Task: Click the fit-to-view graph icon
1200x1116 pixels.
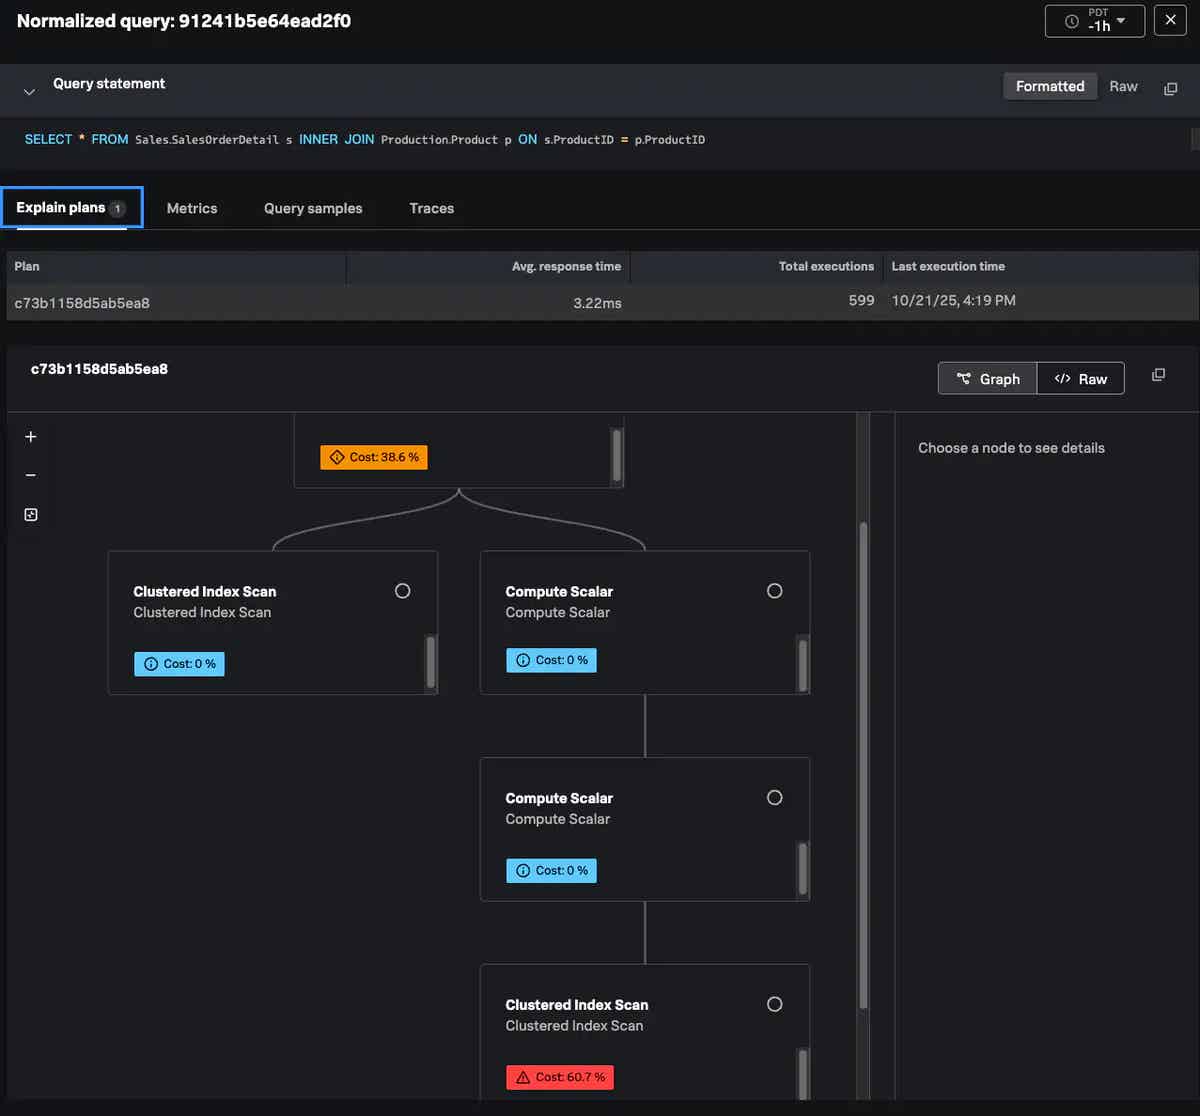Action: [x=31, y=515]
